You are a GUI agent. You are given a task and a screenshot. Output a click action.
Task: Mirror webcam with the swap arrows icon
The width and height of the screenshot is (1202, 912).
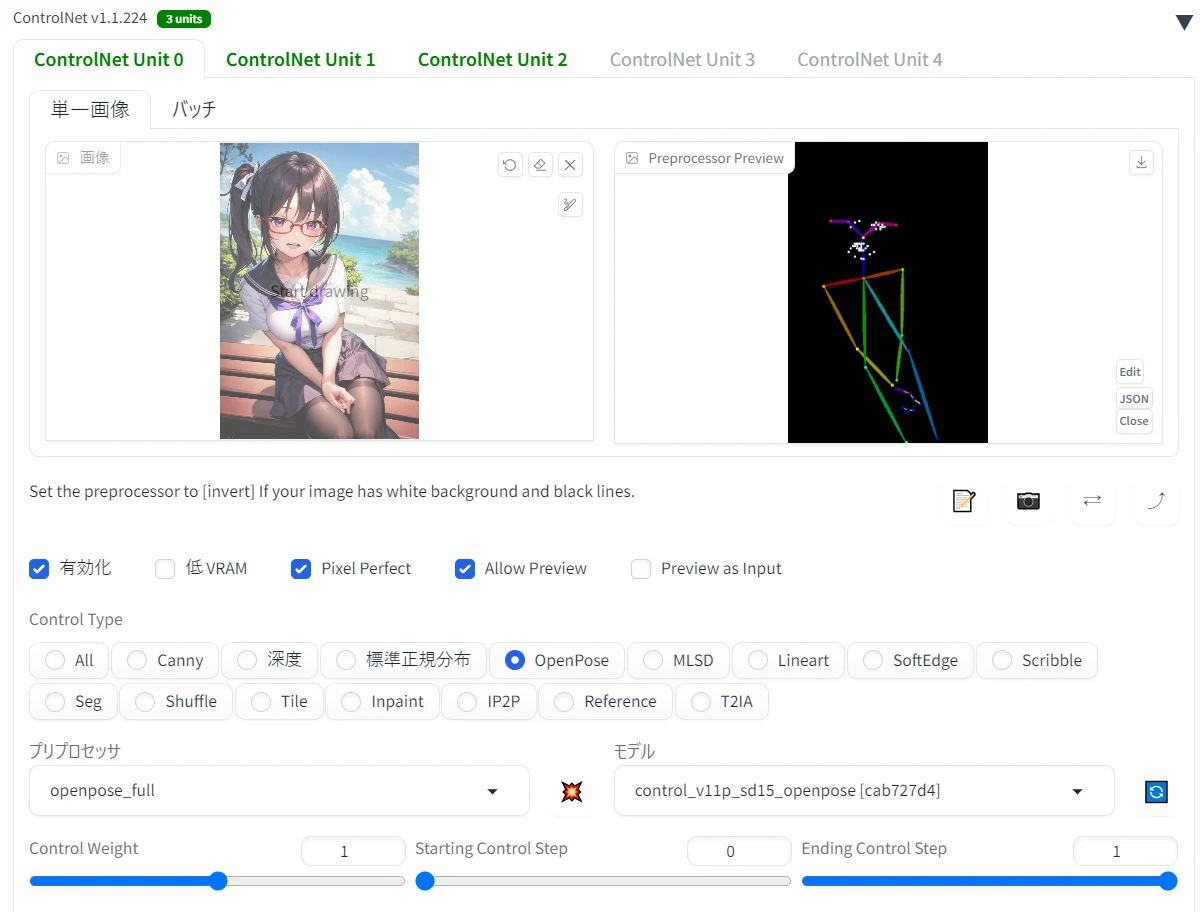(x=1092, y=501)
